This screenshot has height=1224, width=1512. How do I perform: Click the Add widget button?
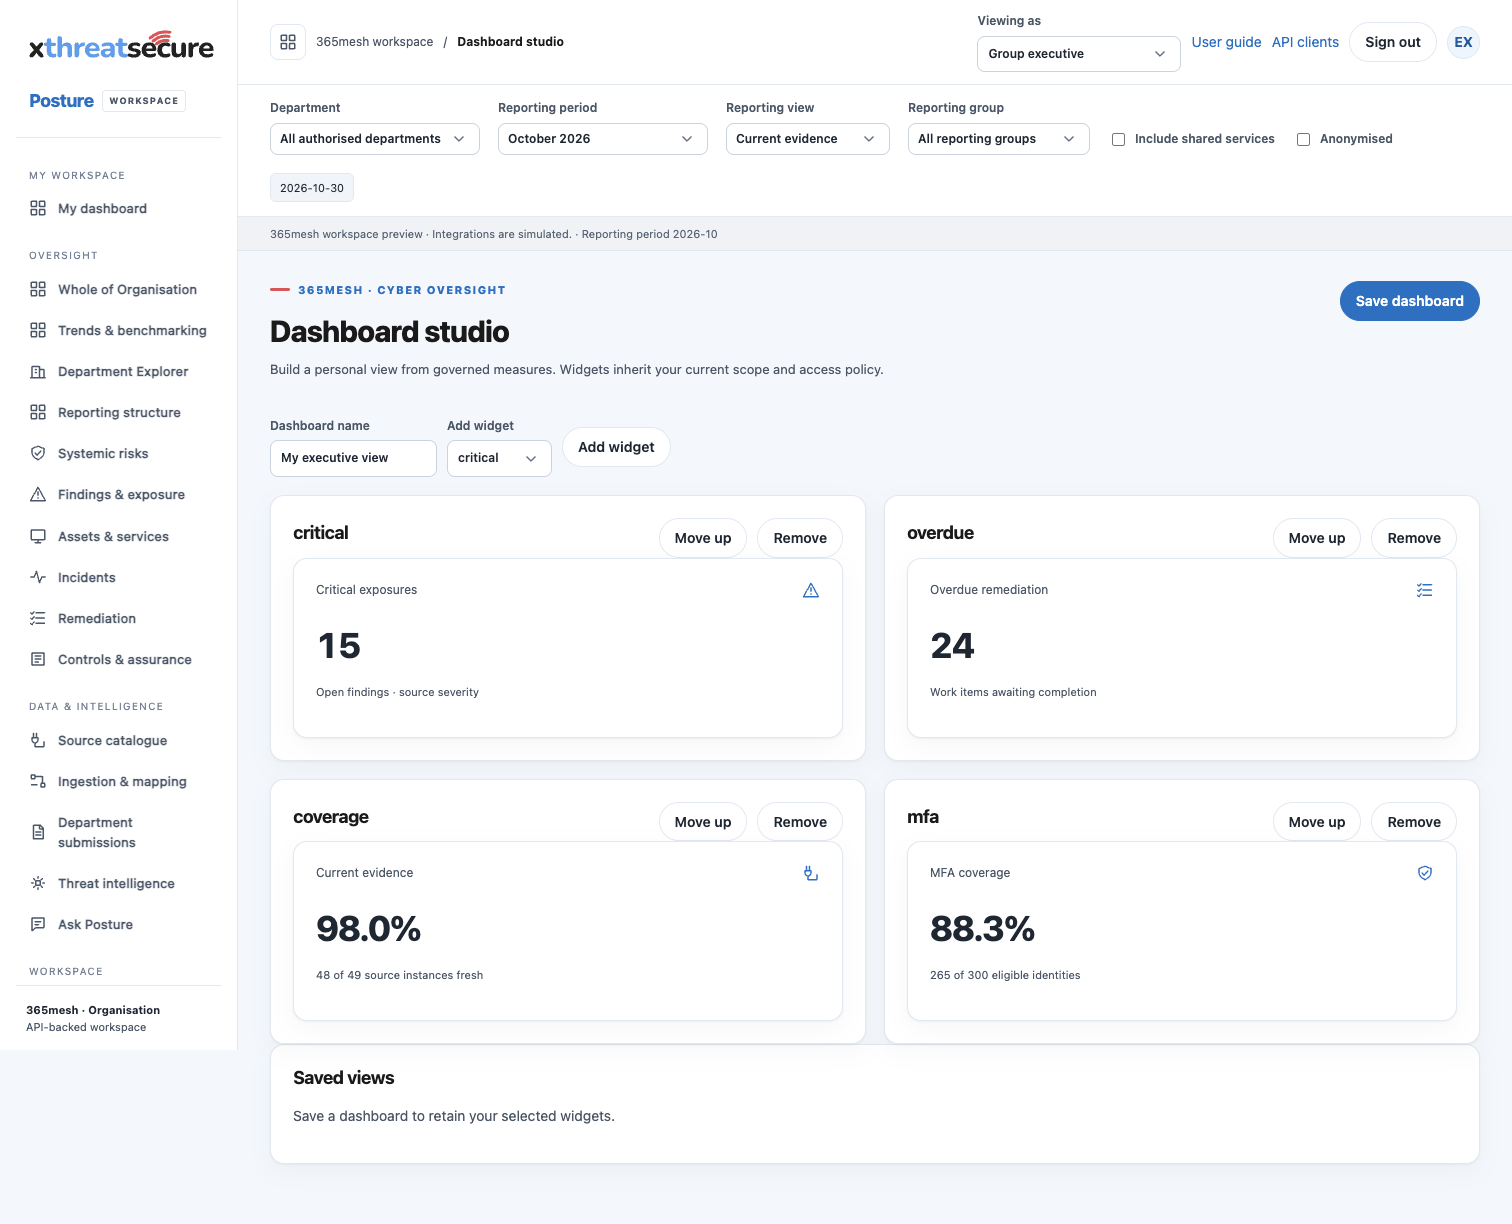click(616, 447)
